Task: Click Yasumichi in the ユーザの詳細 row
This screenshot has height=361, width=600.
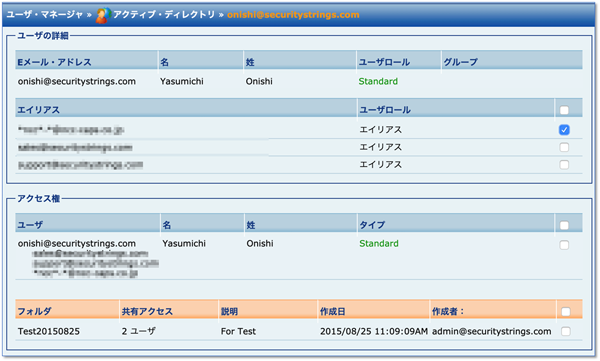Action: click(182, 81)
